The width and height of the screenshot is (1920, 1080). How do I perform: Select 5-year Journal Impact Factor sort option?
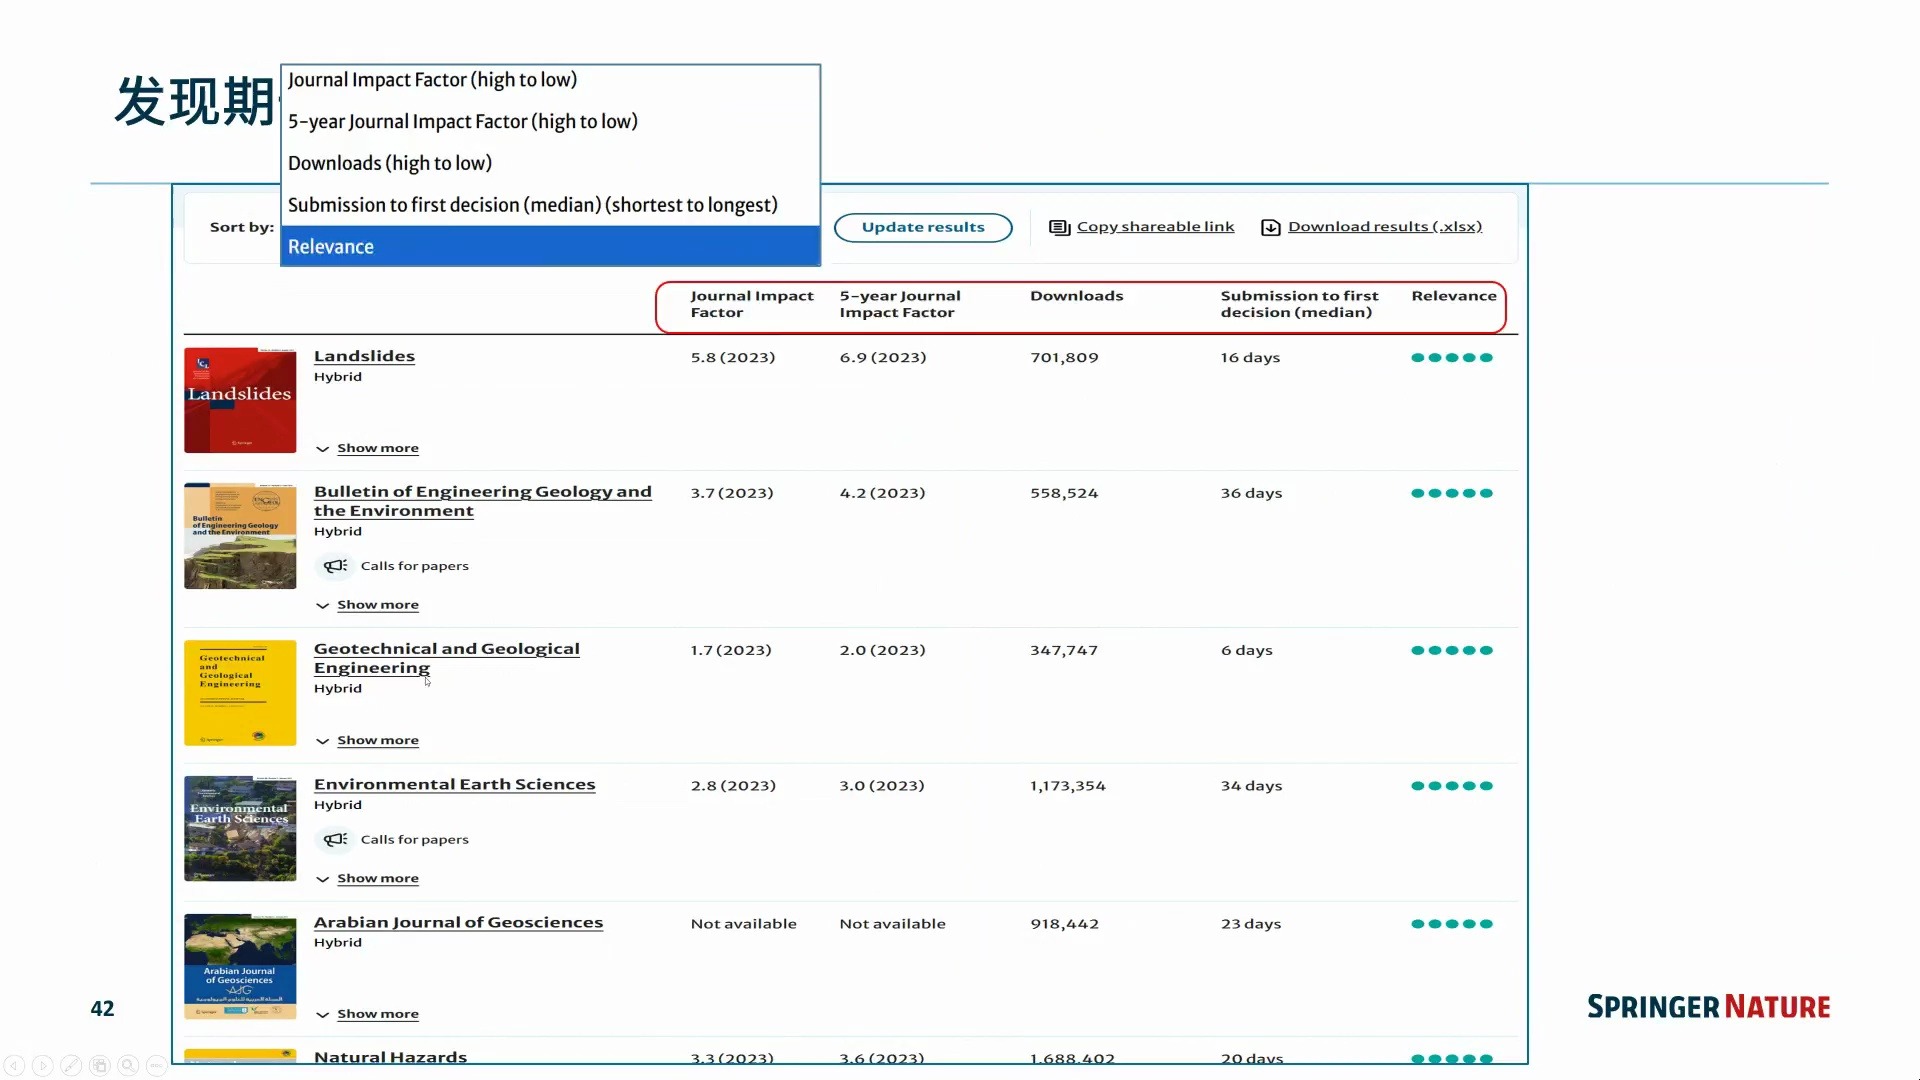click(550, 122)
